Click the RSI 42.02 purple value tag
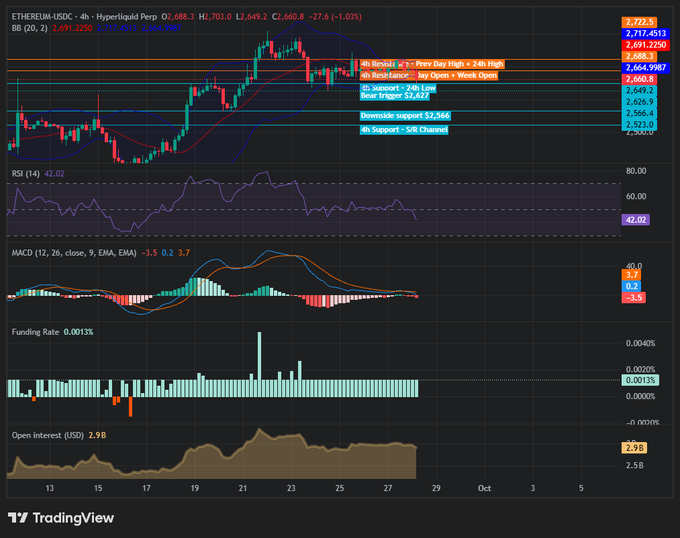The width and height of the screenshot is (680, 538). pos(635,220)
